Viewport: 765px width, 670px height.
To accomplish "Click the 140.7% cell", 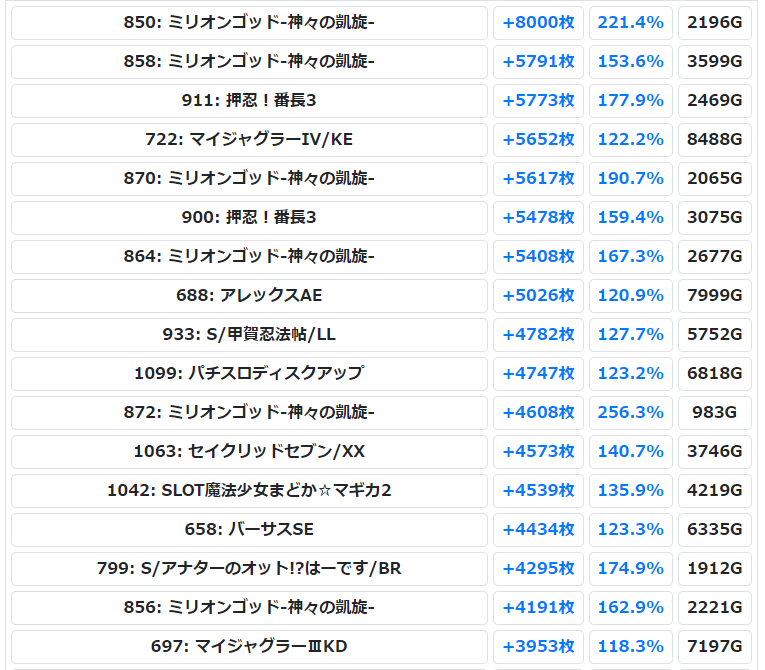I will point(630,452).
